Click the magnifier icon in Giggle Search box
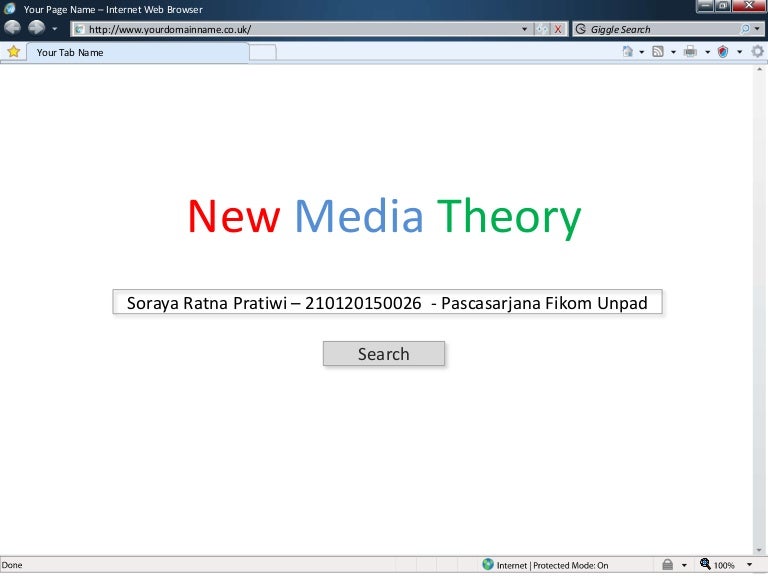The width and height of the screenshot is (768, 576). click(745, 29)
